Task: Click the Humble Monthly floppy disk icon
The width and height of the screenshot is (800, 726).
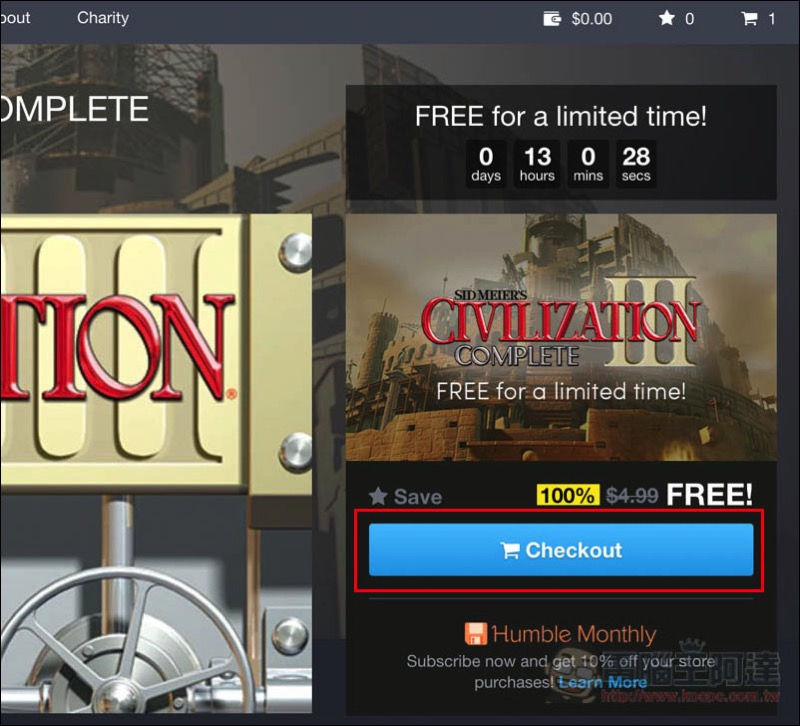Action: point(476,634)
